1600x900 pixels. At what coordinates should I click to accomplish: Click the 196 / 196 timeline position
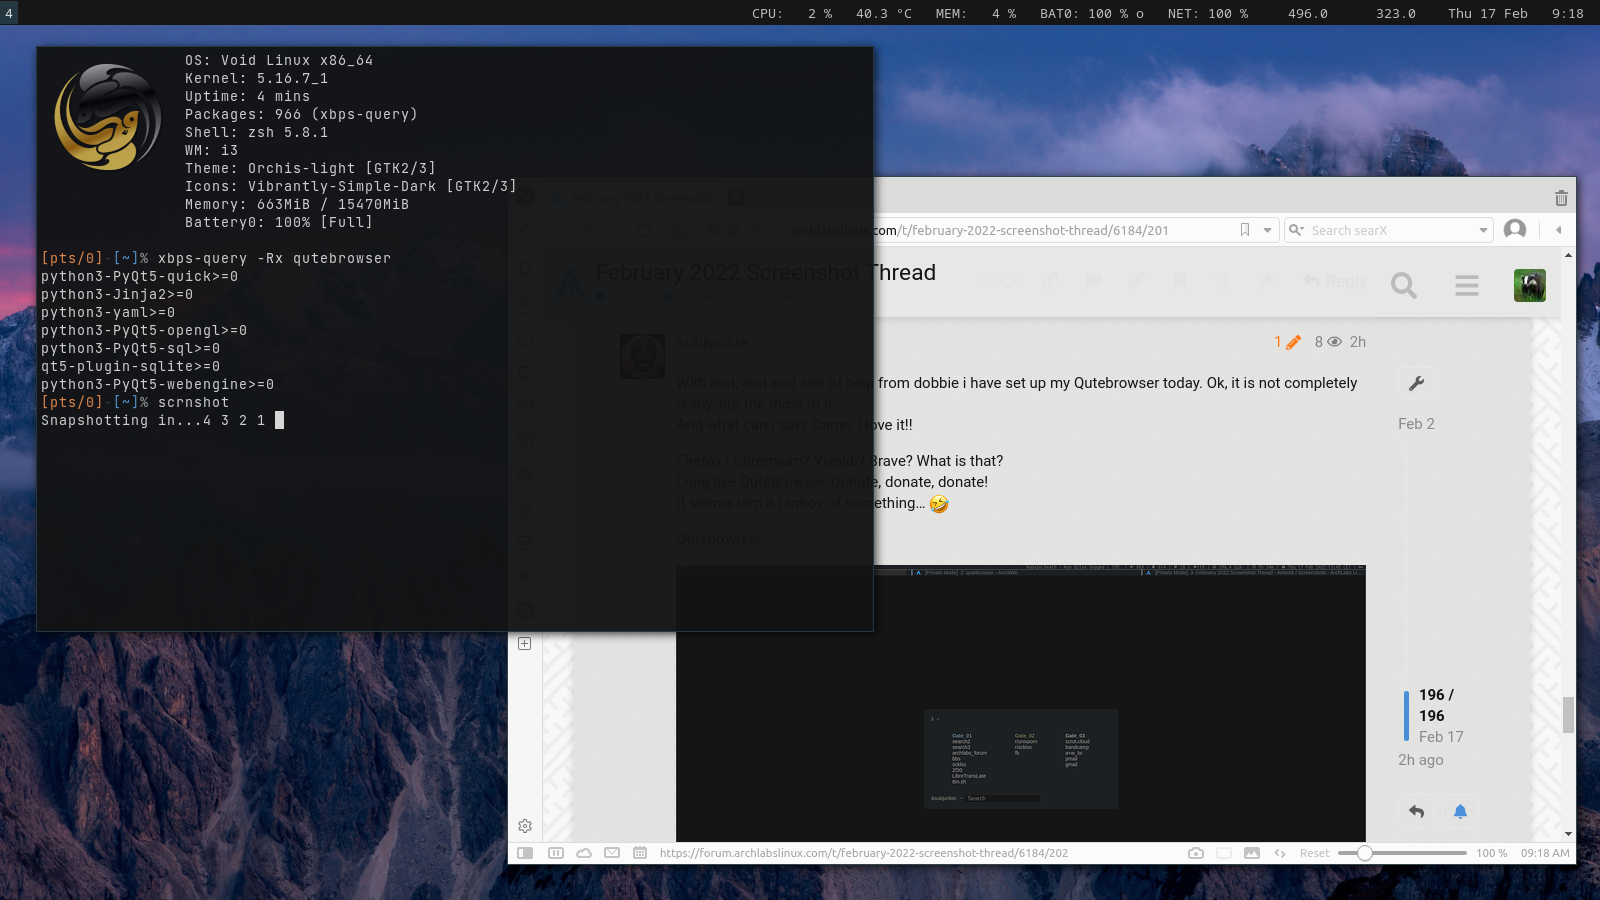point(1436,705)
